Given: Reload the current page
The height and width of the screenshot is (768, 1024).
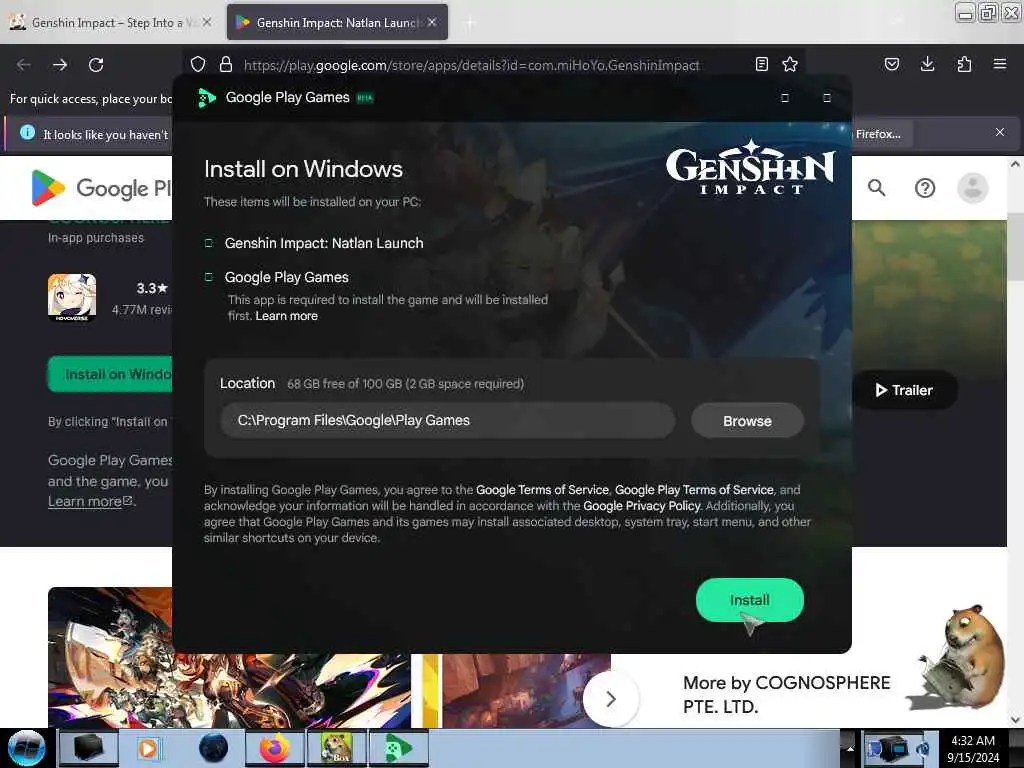Looking at the screenshot, I should 96,65.
